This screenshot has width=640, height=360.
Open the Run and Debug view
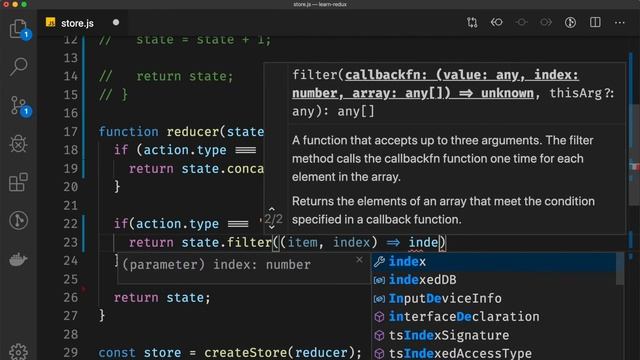[x=18, y=143]
